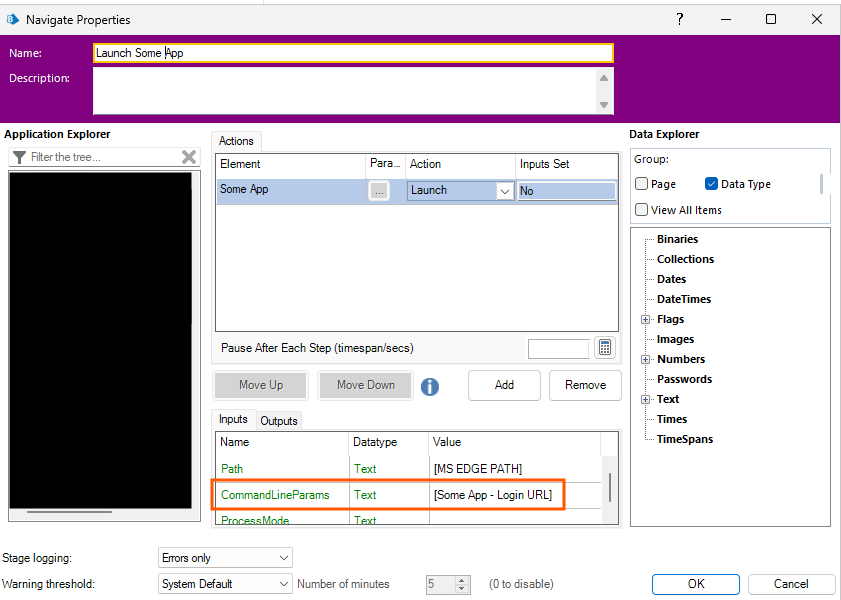The image size is (841, 600).
Task: Clear the tree filter using the X icon
Action: pyautogui.click(x=189, y=156)
